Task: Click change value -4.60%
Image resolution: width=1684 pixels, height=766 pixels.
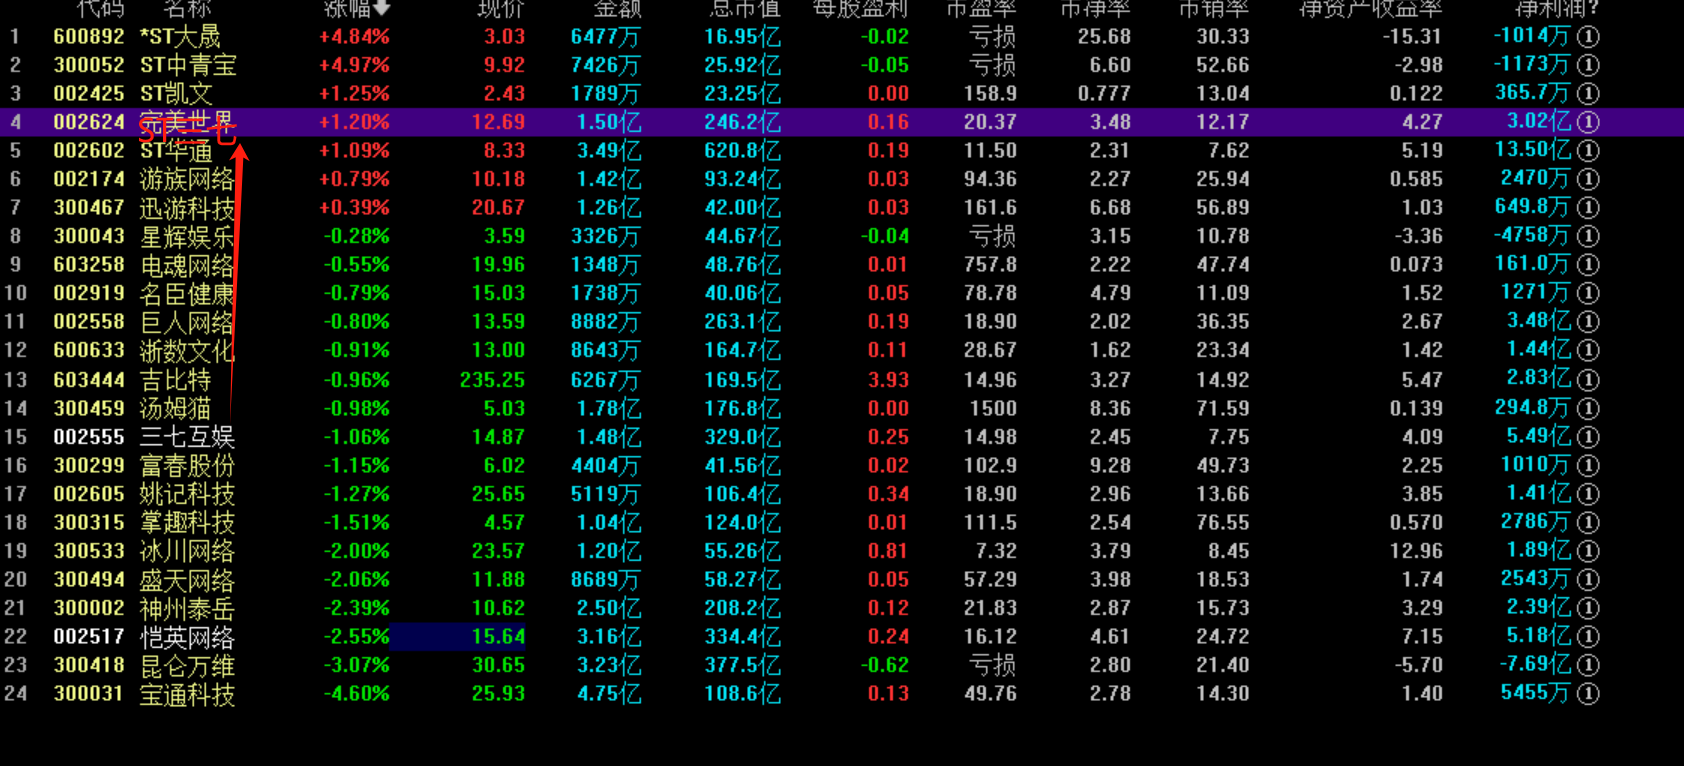Action: [x=357, y=694]
